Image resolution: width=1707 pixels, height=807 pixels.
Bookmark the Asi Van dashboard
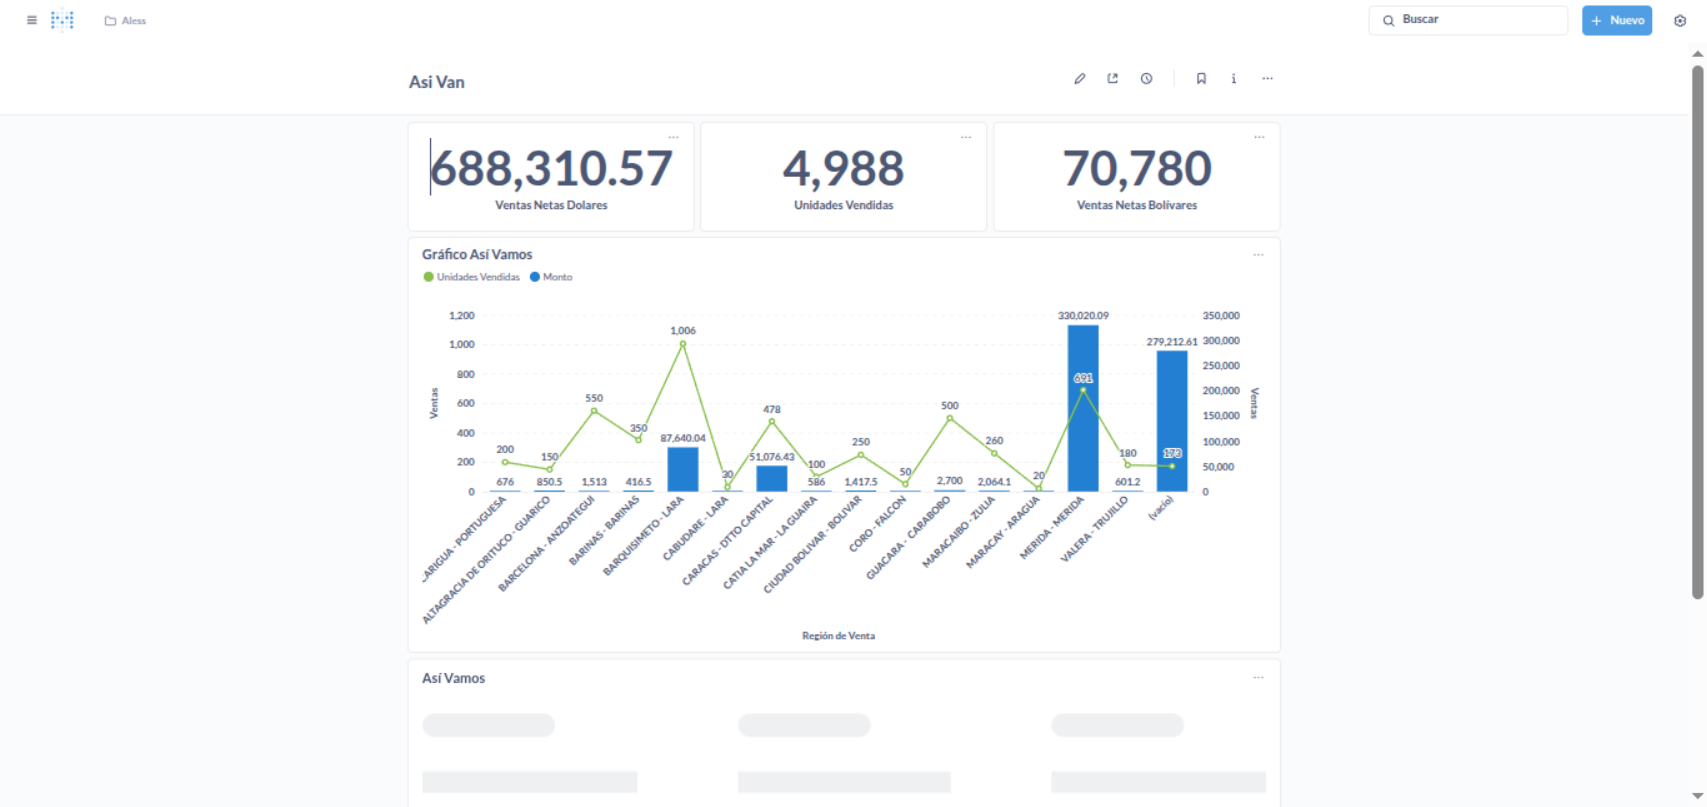coord(1201,79)
